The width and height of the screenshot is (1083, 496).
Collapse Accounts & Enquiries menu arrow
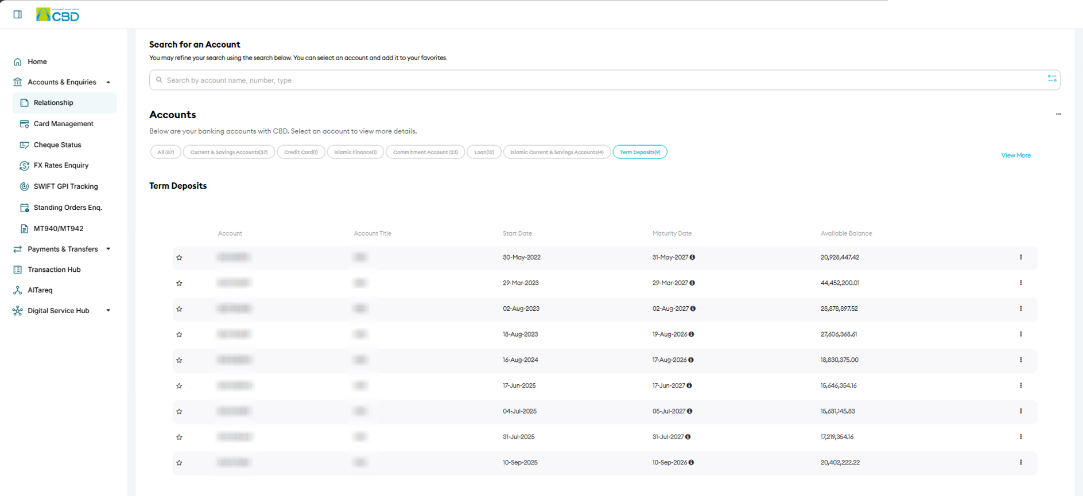coord(108,82)
